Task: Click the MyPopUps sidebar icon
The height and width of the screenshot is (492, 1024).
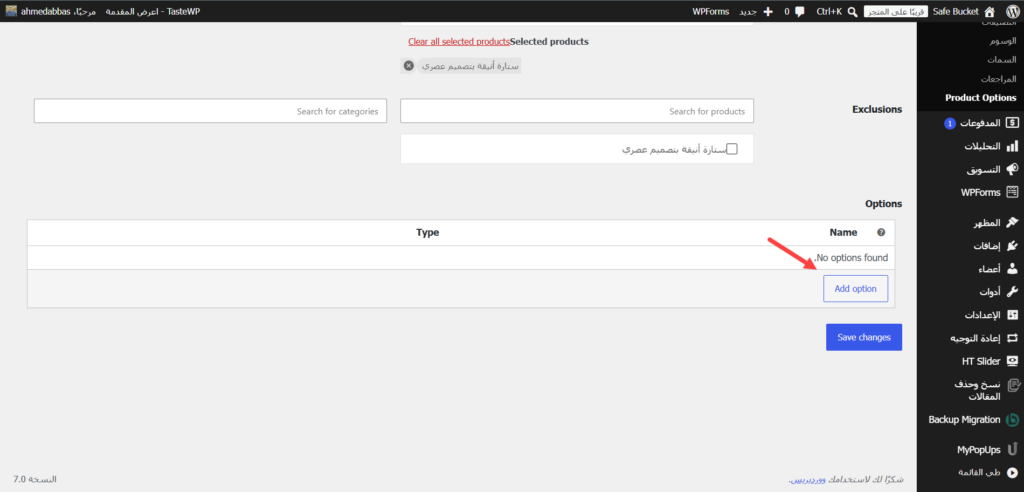Action: tap(1012, 450)
